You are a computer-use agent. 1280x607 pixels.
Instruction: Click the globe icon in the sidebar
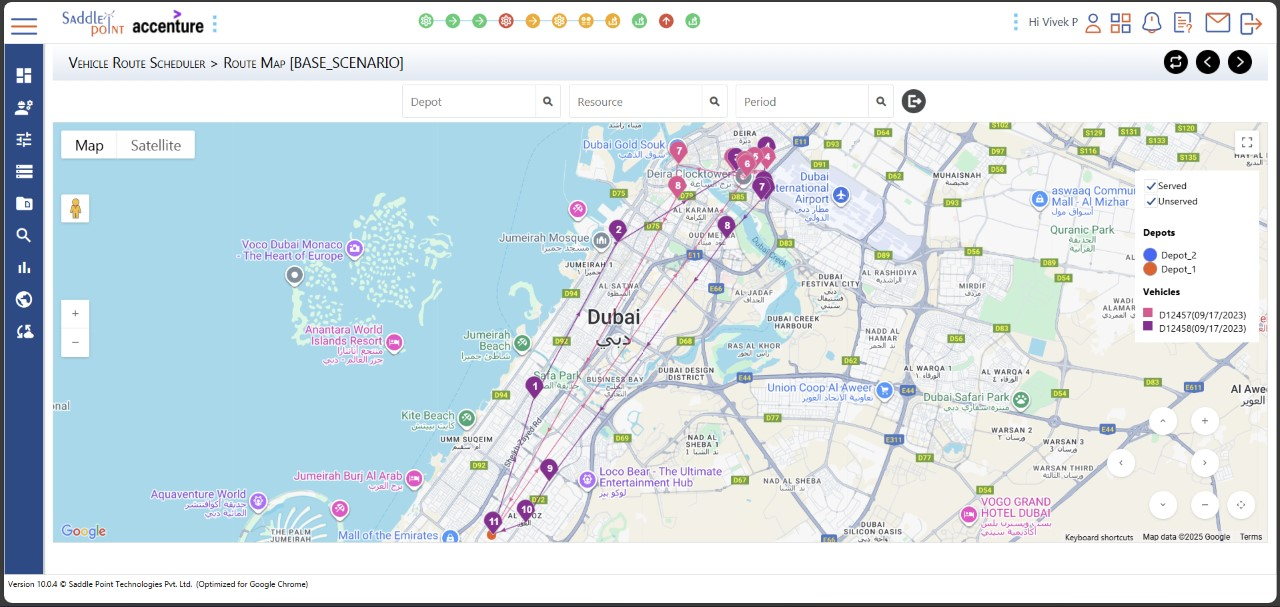click(x=24, y=300)
